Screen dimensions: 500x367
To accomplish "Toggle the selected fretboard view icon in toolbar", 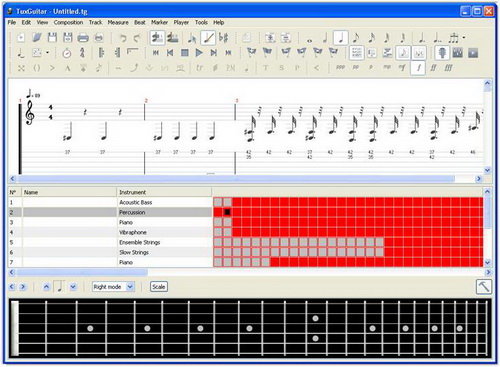I will click(x=442, y=53).
